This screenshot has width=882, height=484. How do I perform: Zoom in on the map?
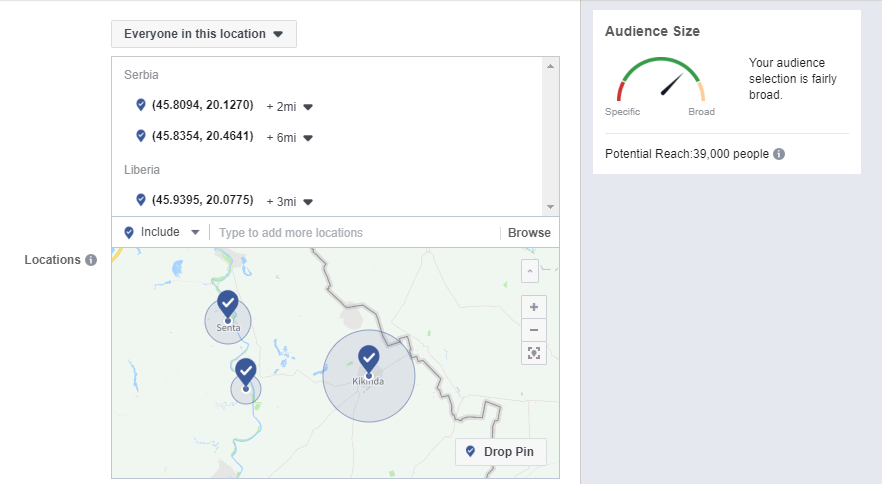pos(533,307)
